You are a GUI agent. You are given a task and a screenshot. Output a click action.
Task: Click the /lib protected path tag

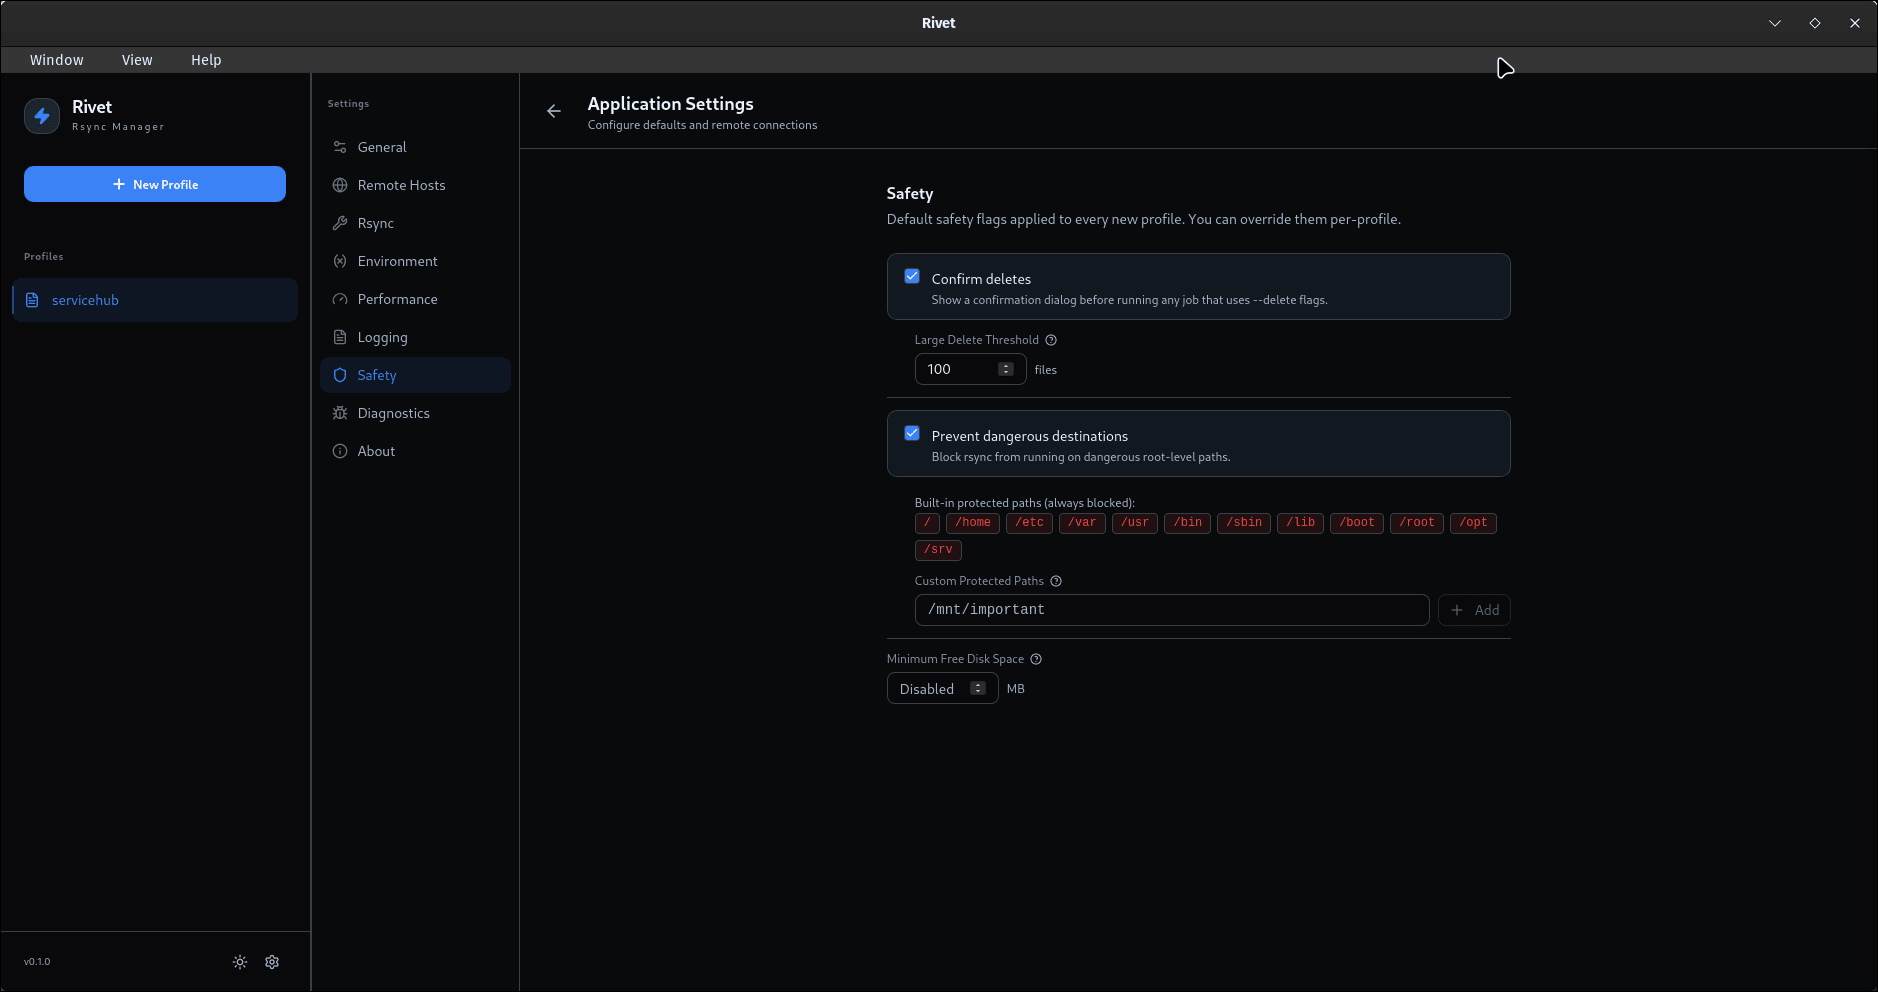pos(1301,523)
